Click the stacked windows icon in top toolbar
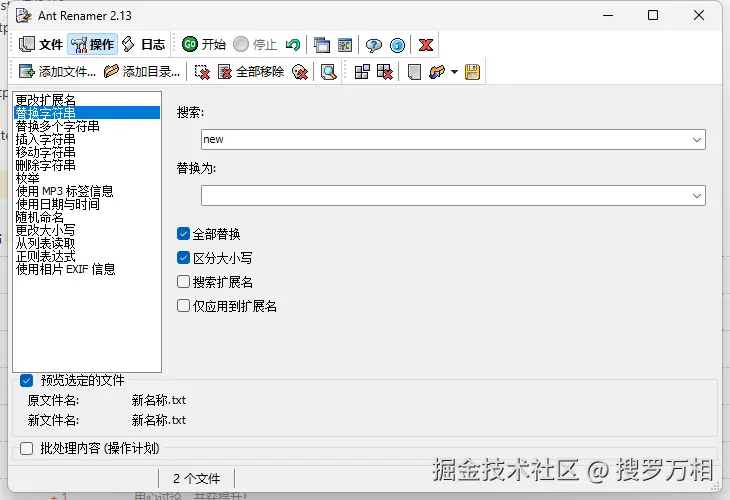The width and height of the screenshot is (730, 500). (321, 45)
